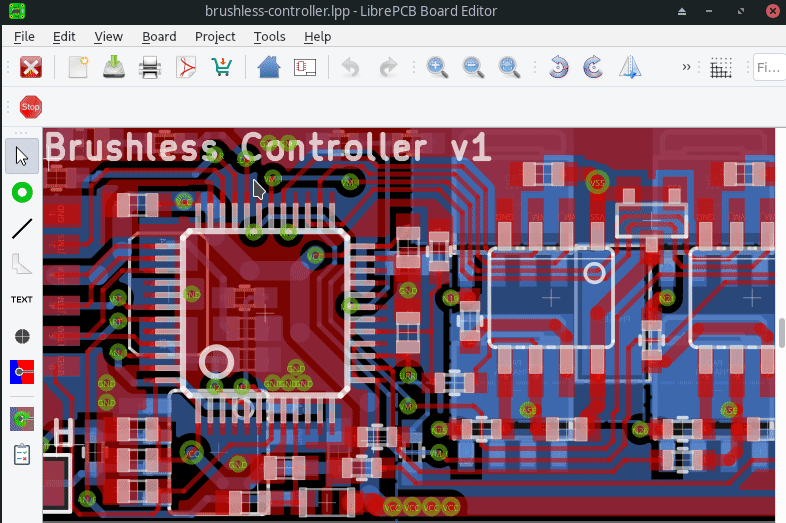Screen dimensions: 786x523
Task: Open the Help menu
Action: 317,37
